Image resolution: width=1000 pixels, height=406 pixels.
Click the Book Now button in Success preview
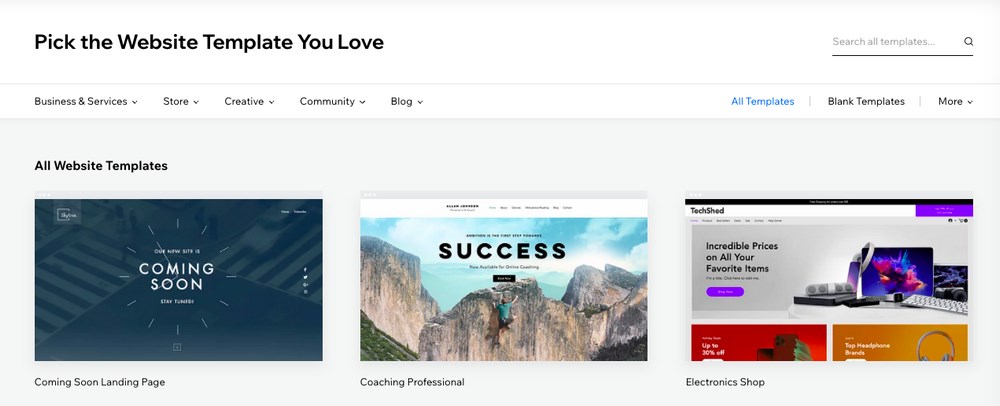tap(504, 279)
